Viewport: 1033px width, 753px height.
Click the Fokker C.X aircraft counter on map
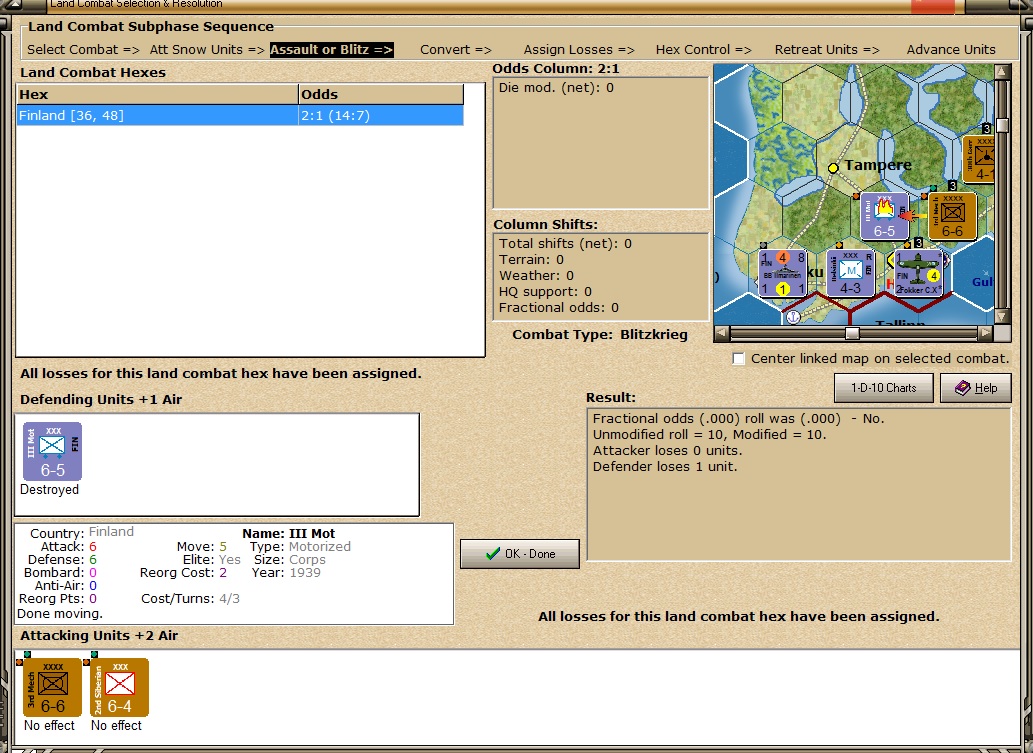click(x=918, y=273)
